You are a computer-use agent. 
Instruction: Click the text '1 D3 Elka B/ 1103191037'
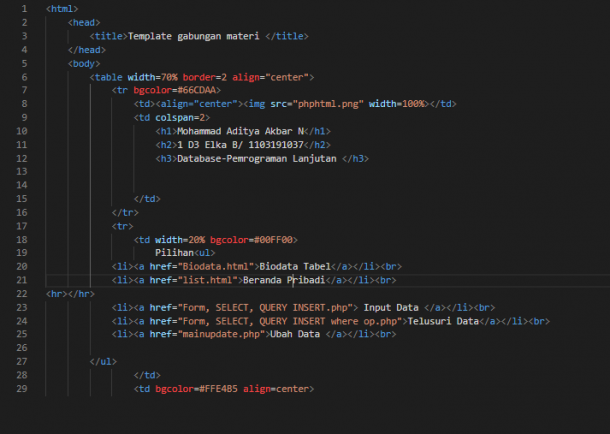click(240, 145)
